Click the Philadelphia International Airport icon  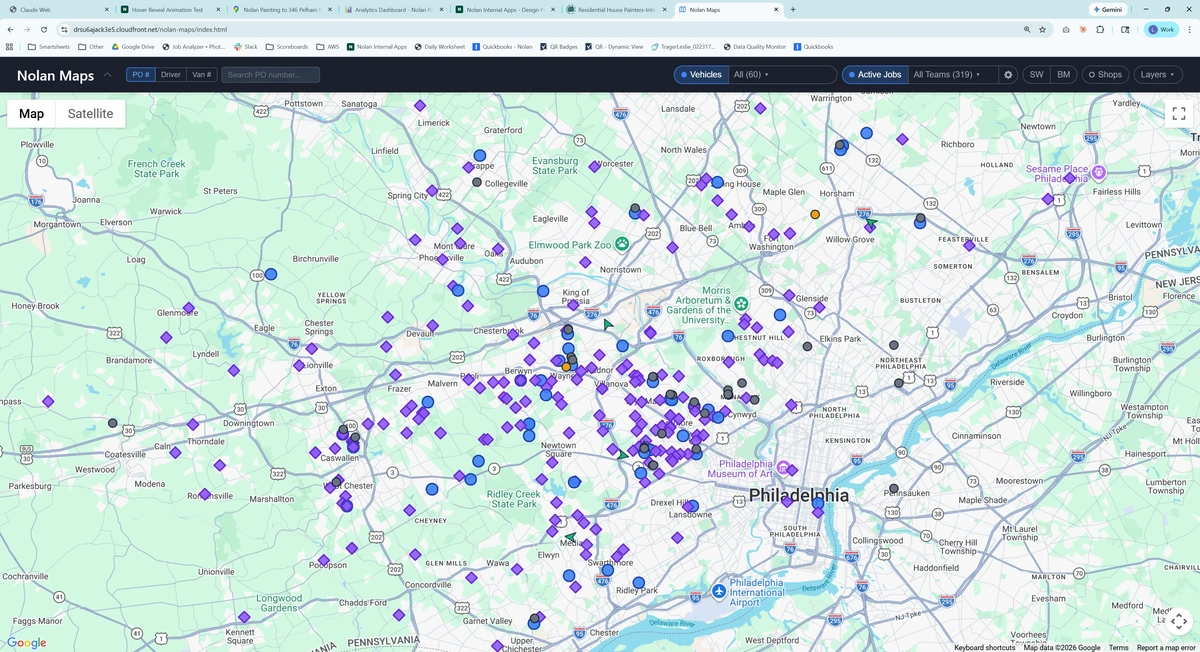[719, 592]
